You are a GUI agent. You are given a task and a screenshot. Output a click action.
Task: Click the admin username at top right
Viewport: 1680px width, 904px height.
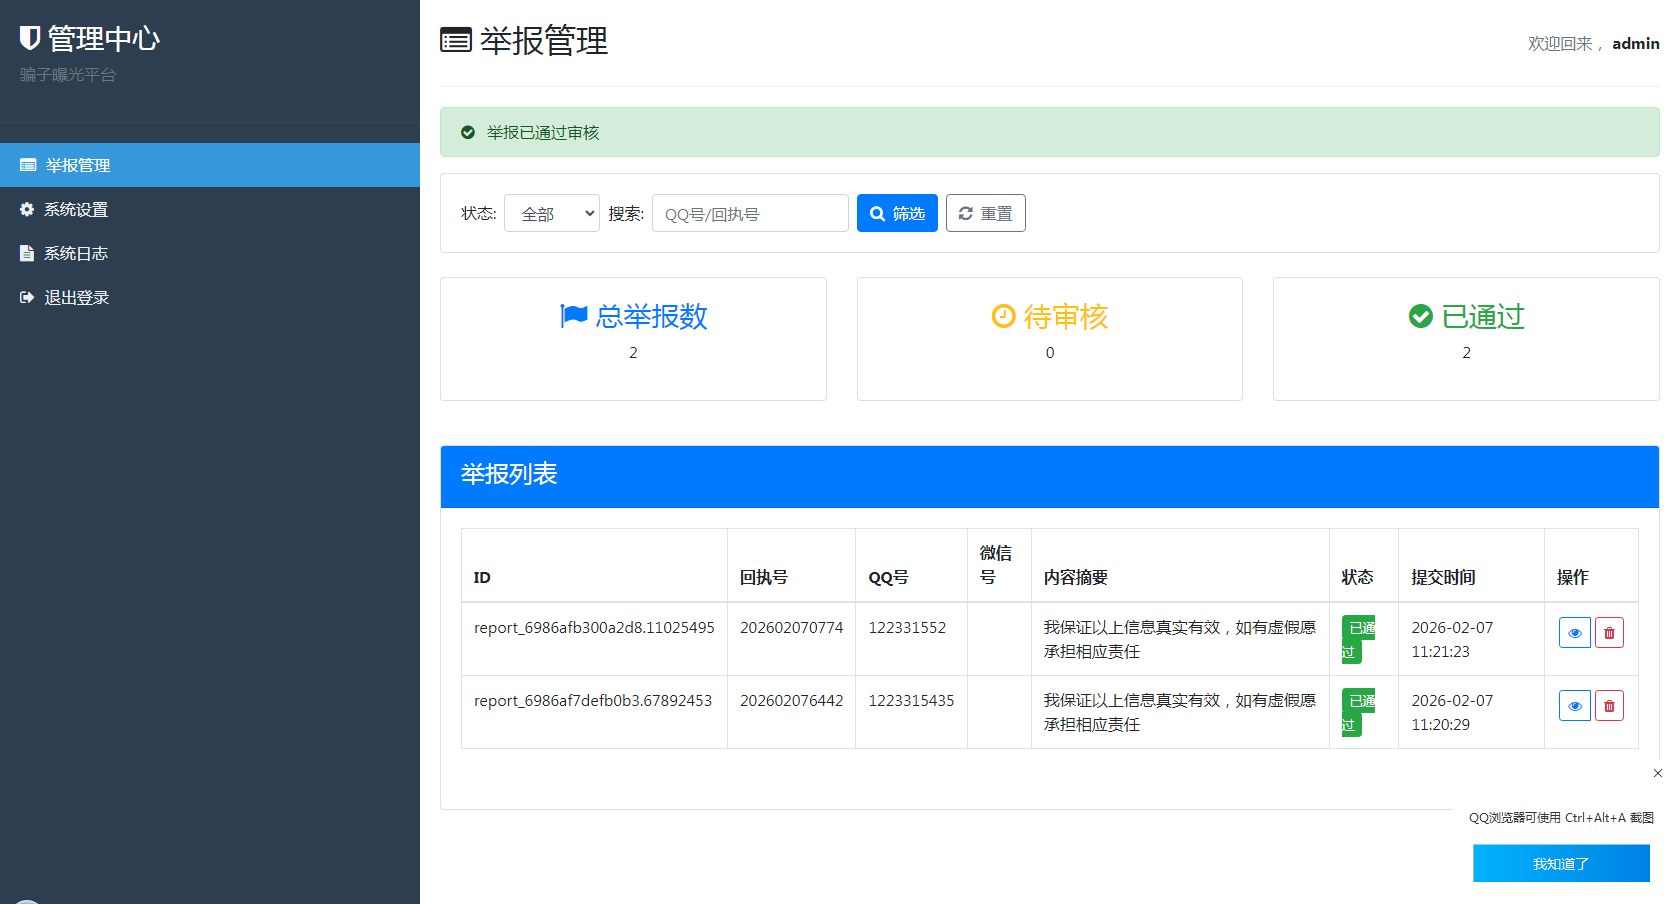click(1635, 43)
